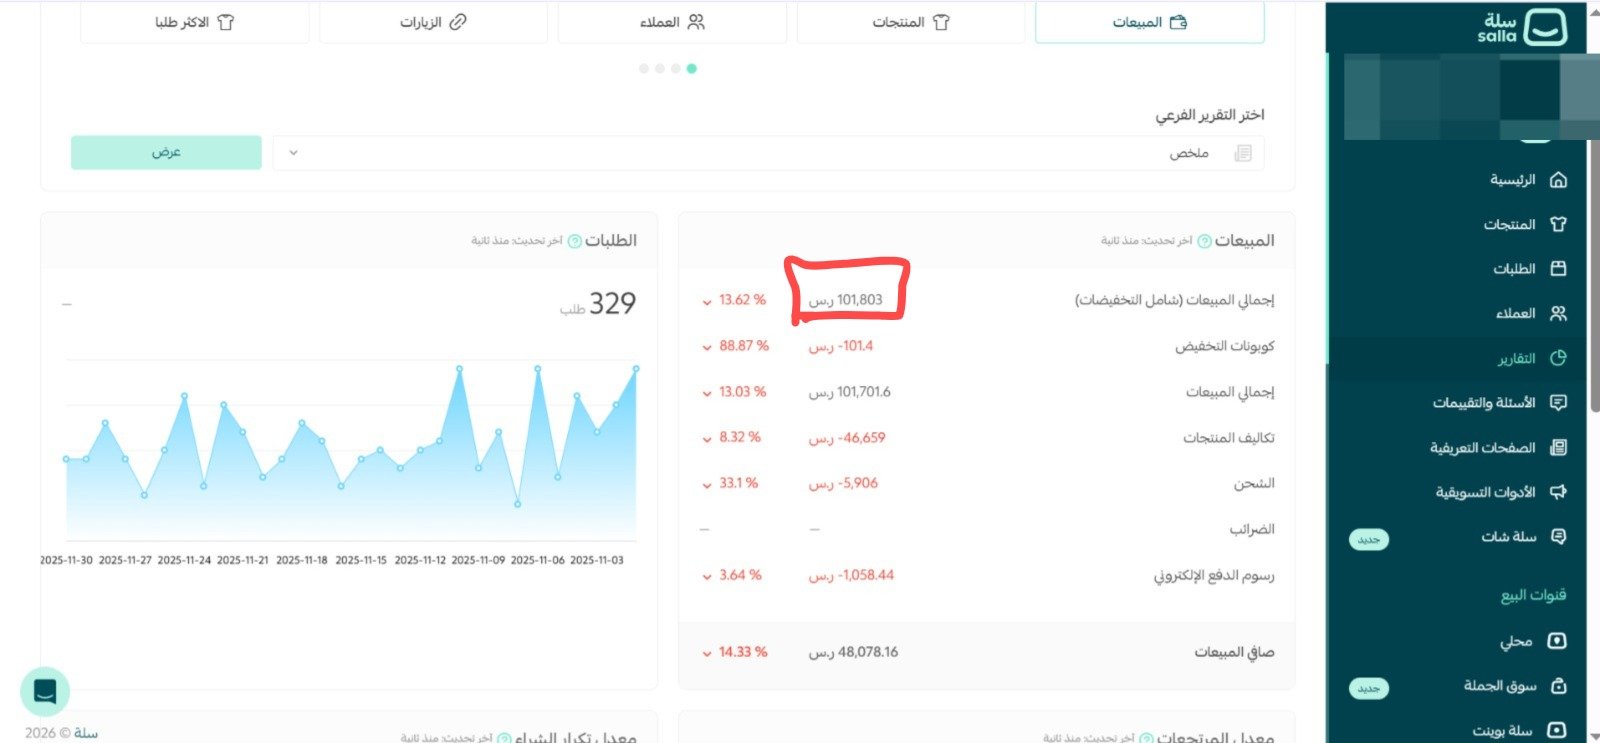Screen dimensions: 1600x743
Task: Switch to the الأكثر طلبا report tab
Action: point(194,22)
